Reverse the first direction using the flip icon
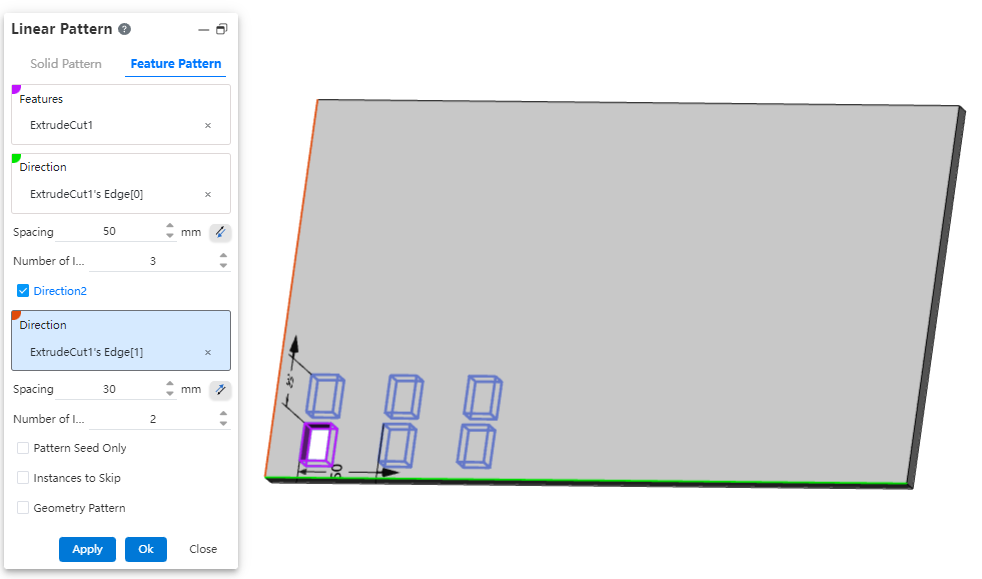 click(220, 232)
